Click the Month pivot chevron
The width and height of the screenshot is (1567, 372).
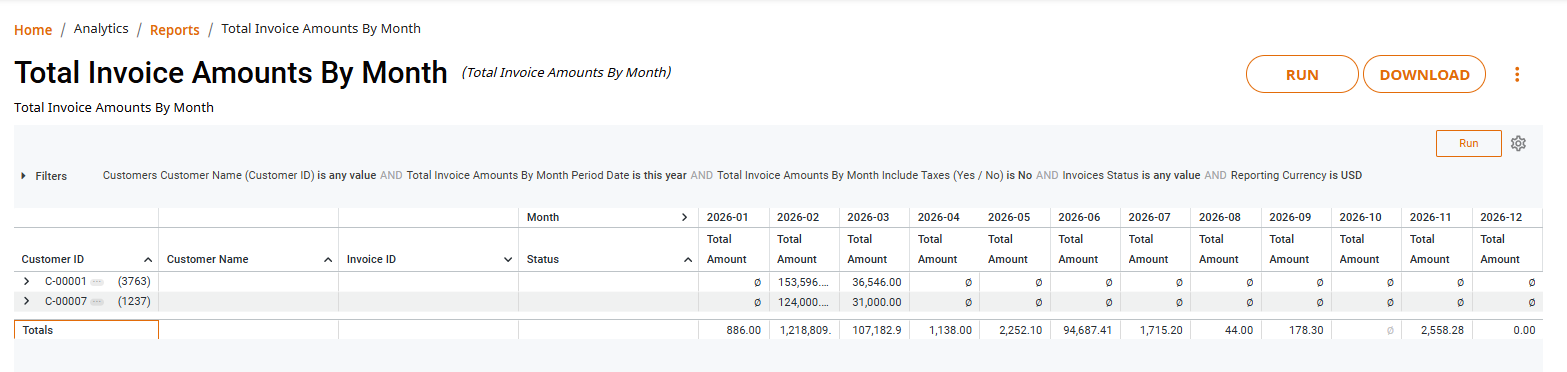[684, 217]
